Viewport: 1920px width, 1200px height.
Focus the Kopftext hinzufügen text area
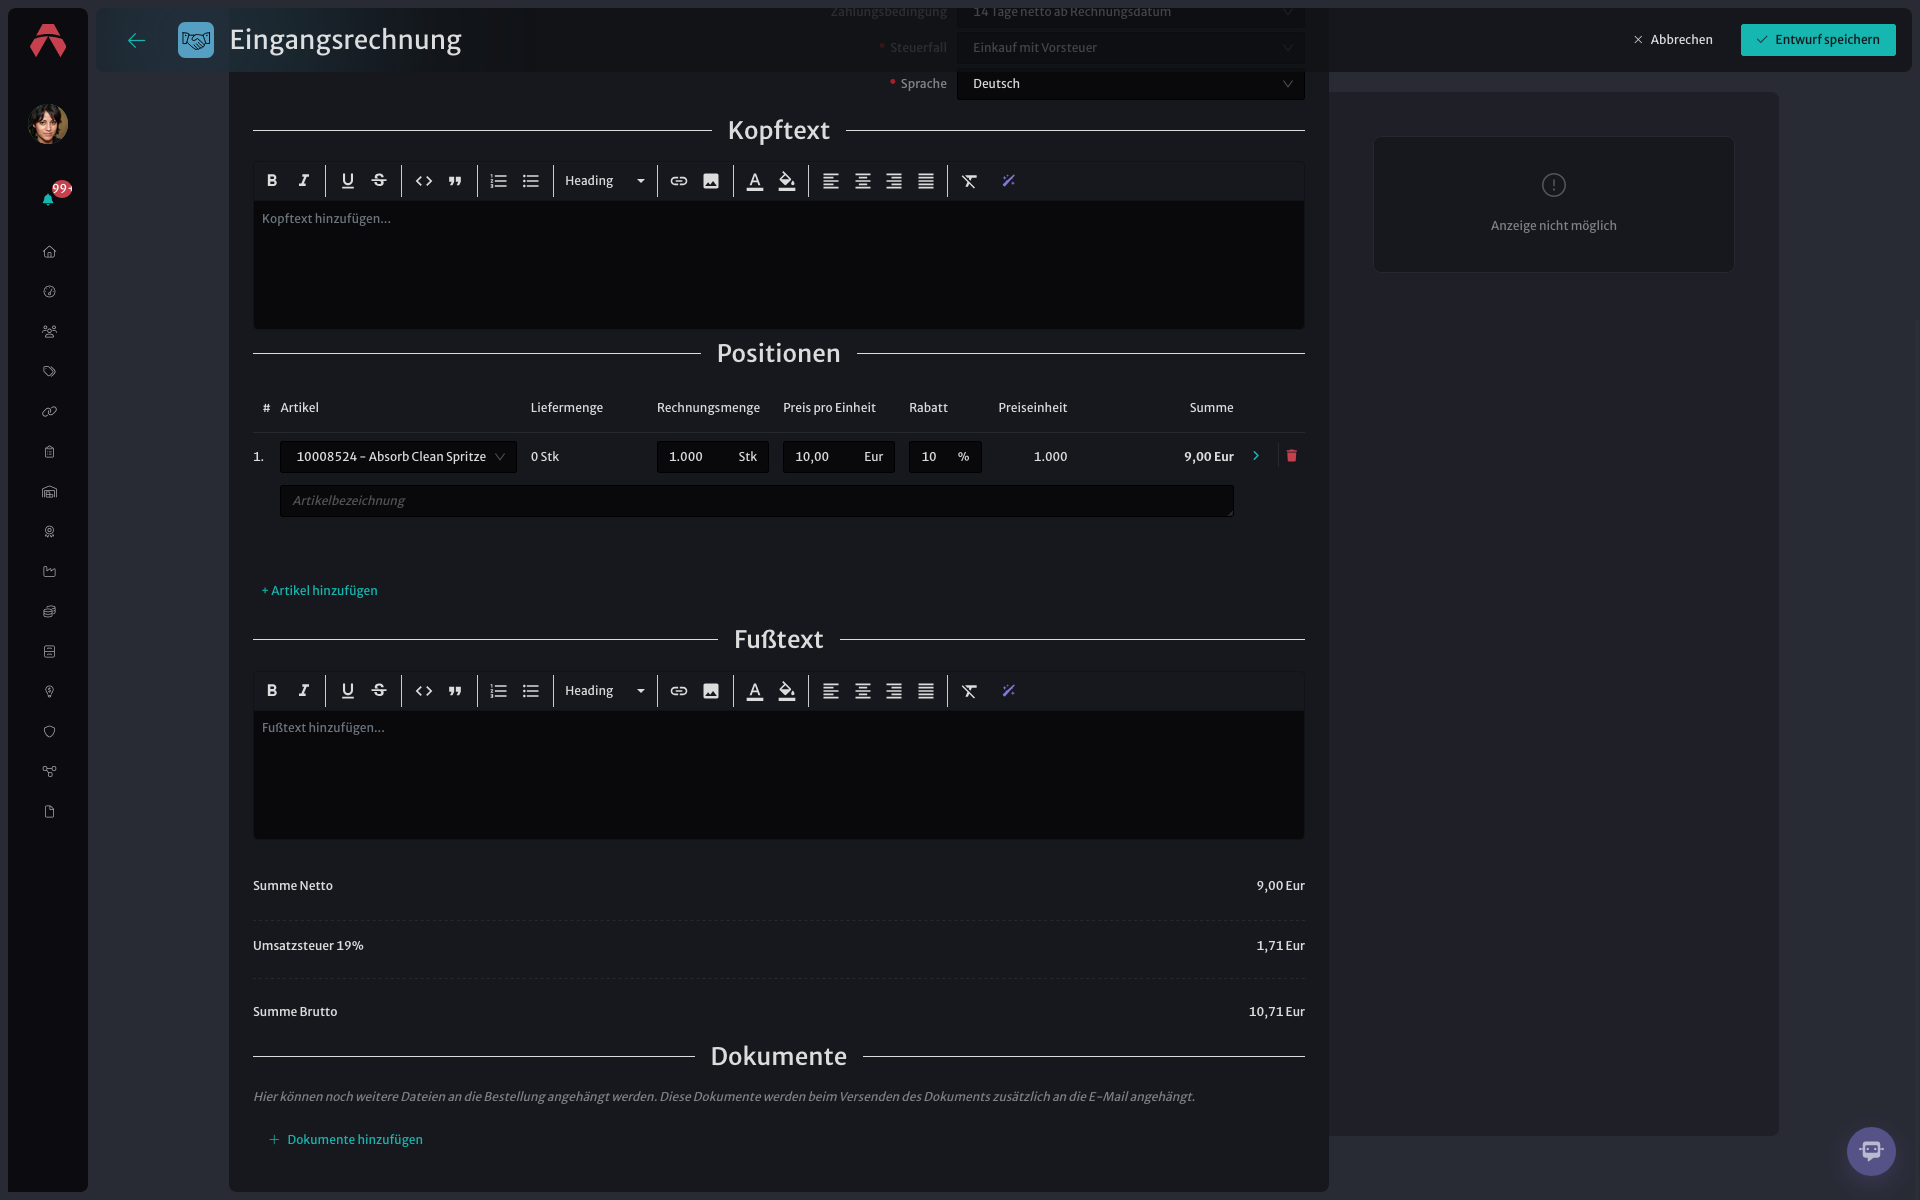[x=778, y=265]
